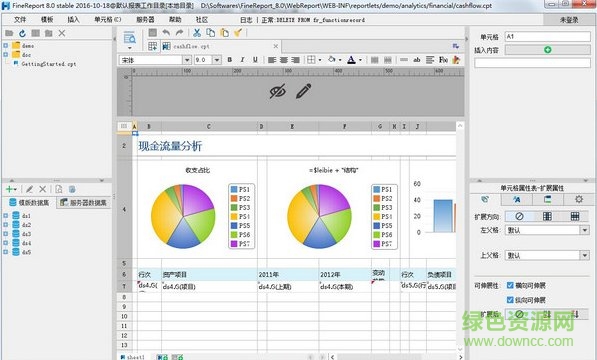Select vertical expand direction option

[547, 217]
